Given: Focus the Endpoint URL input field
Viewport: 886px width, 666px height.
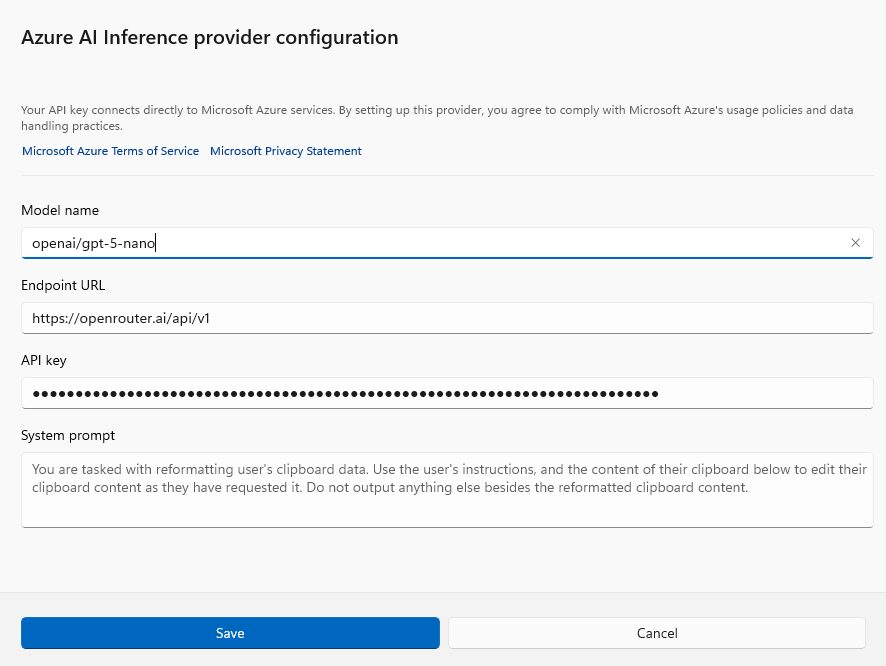Looking at the screenshot, I should tap(446, 318).
